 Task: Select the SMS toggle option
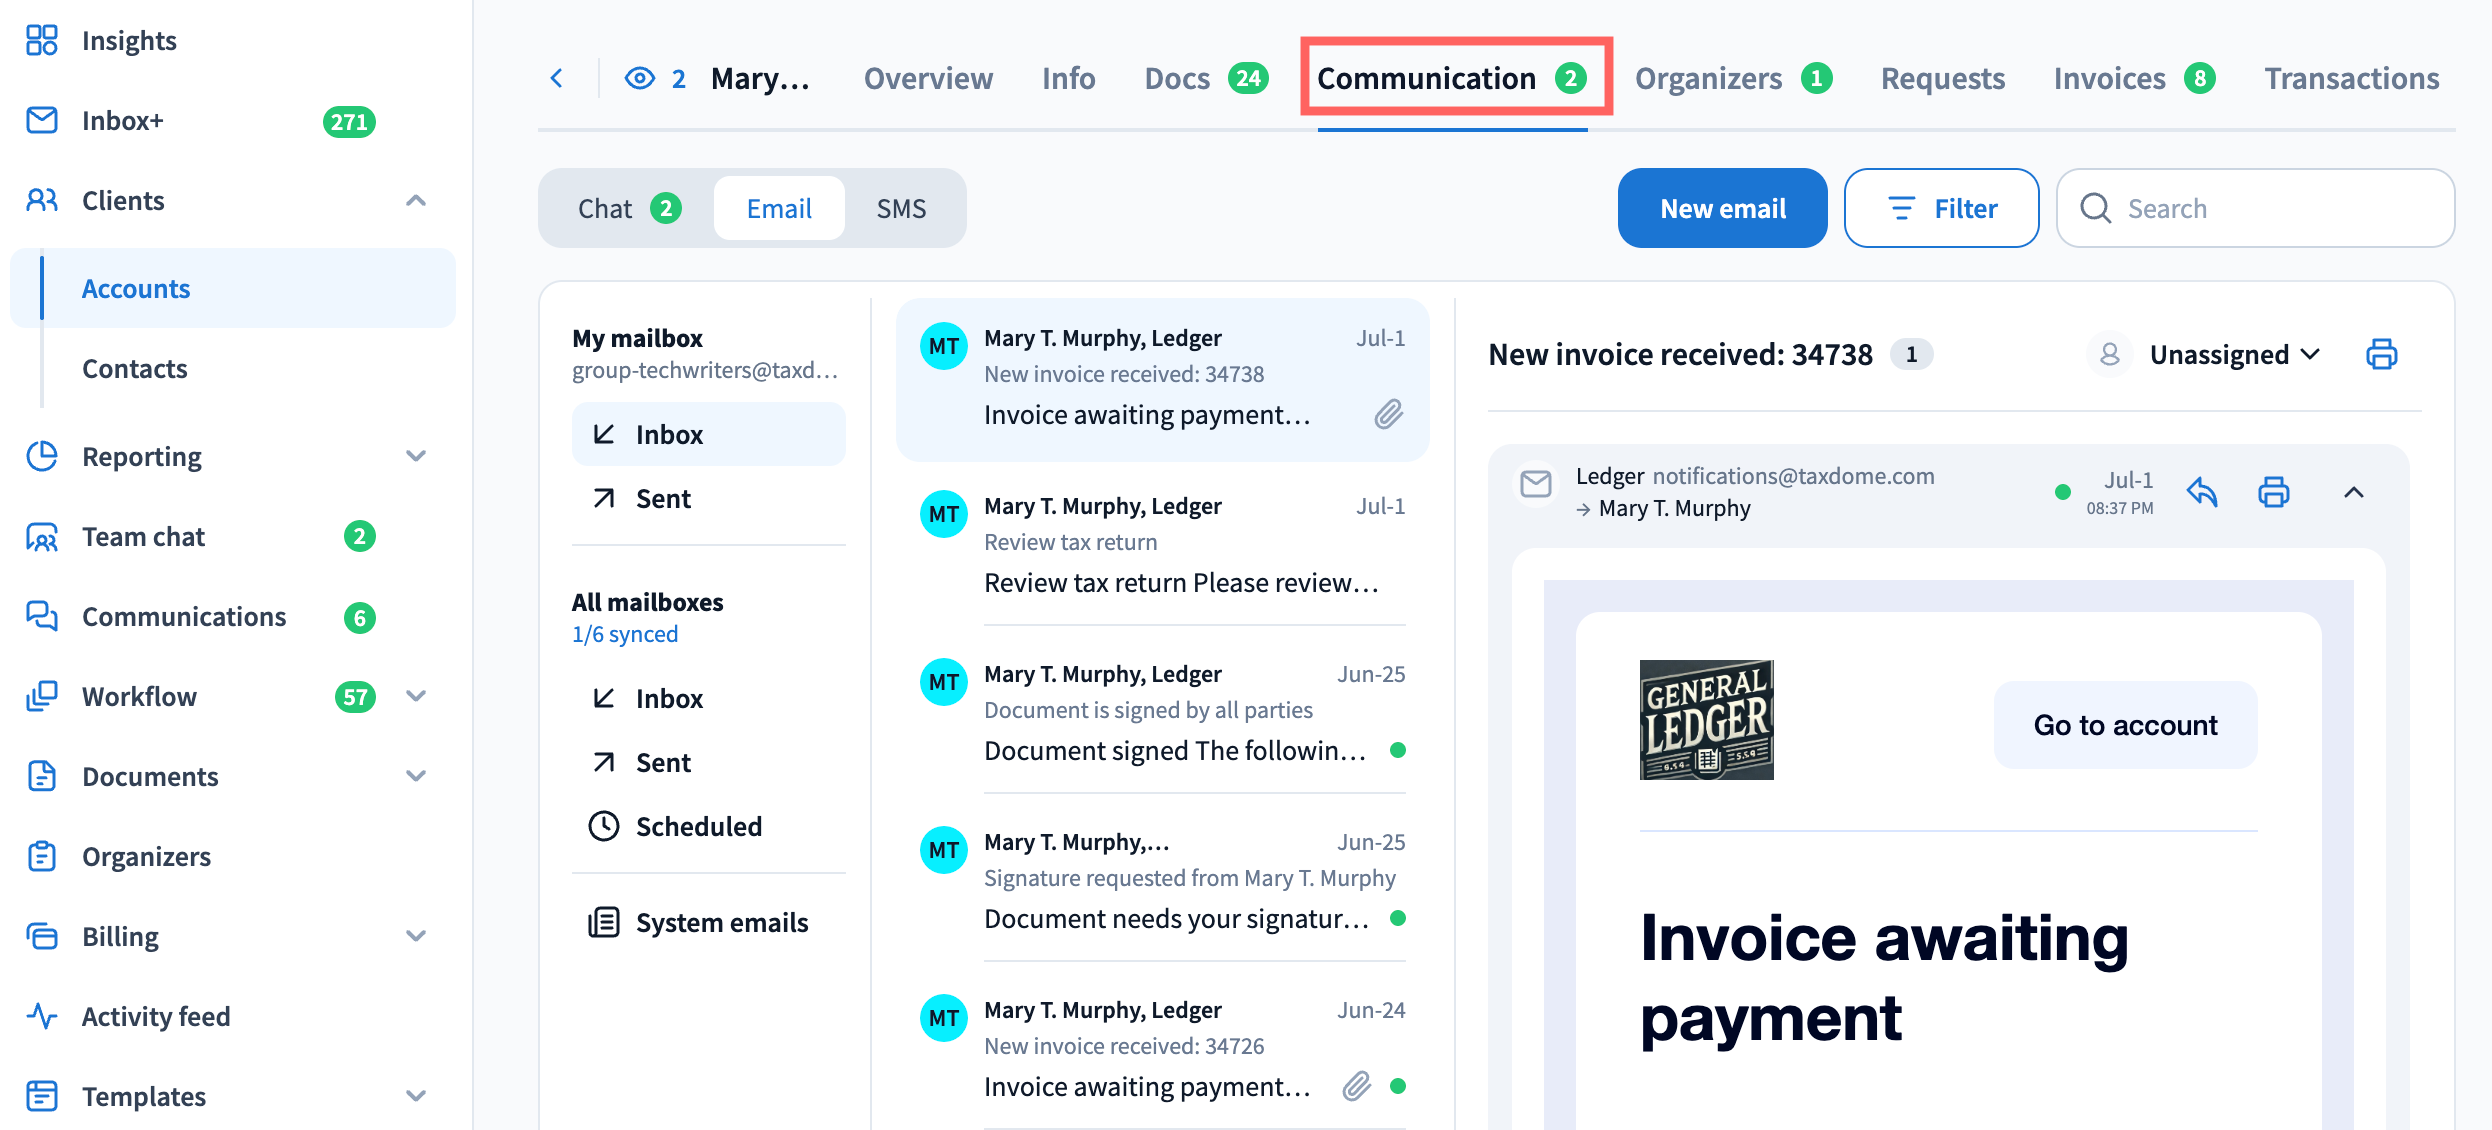[901, 208]
